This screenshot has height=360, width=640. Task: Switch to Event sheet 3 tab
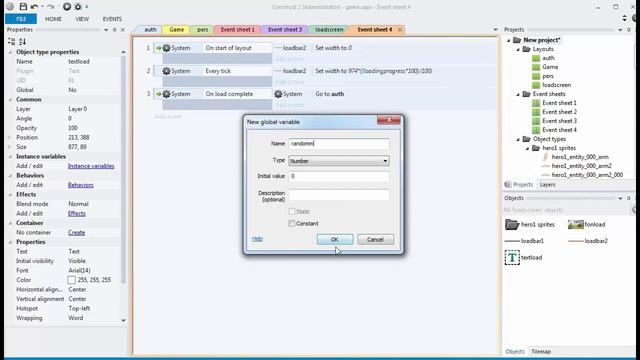click(x=285, y=29)
